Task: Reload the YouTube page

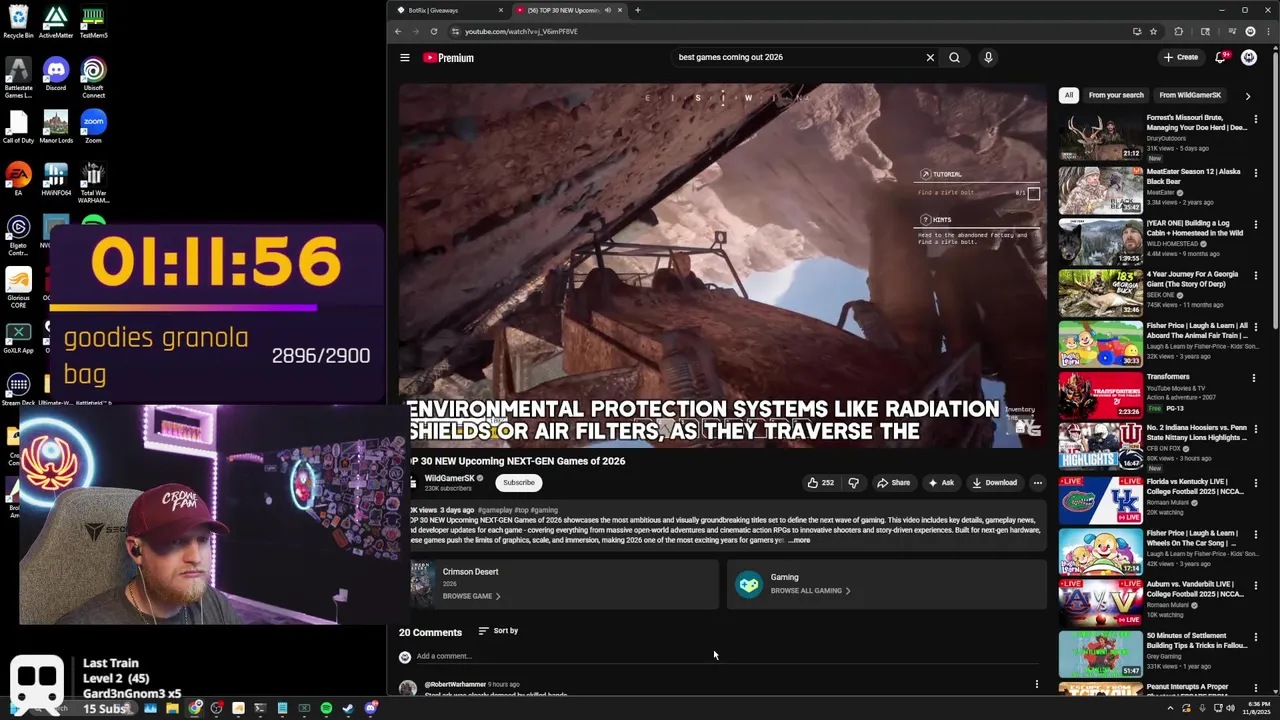Action: click(434, 31)
